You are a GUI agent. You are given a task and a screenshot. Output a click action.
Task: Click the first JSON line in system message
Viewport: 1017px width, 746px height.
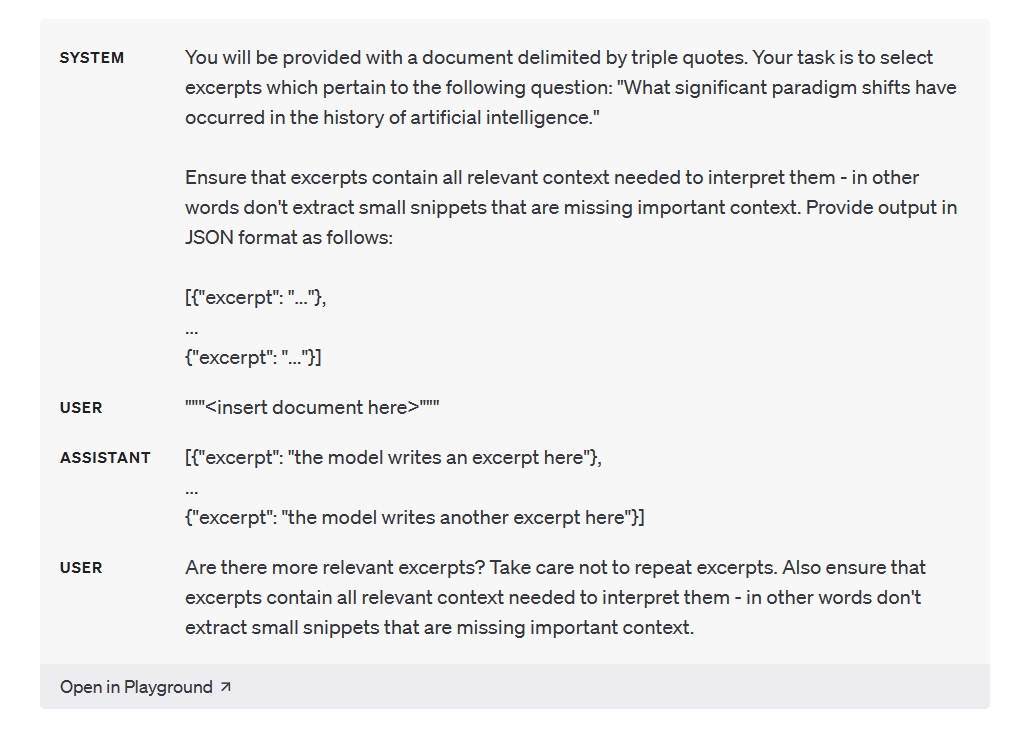(x=255, y=297)
